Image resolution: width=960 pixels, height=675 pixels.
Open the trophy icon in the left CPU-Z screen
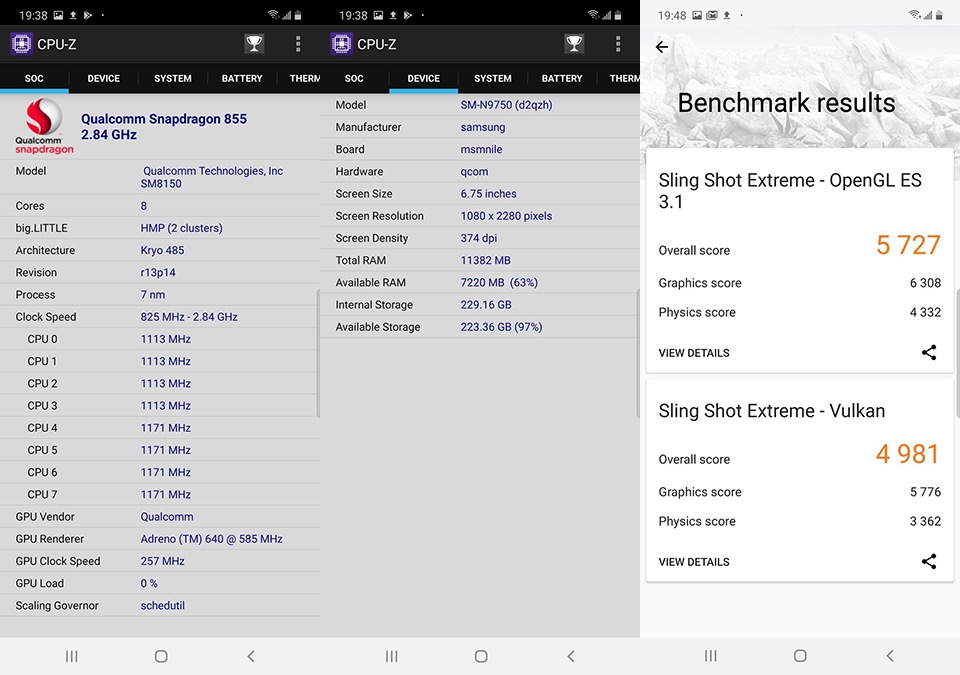point(254,43)
